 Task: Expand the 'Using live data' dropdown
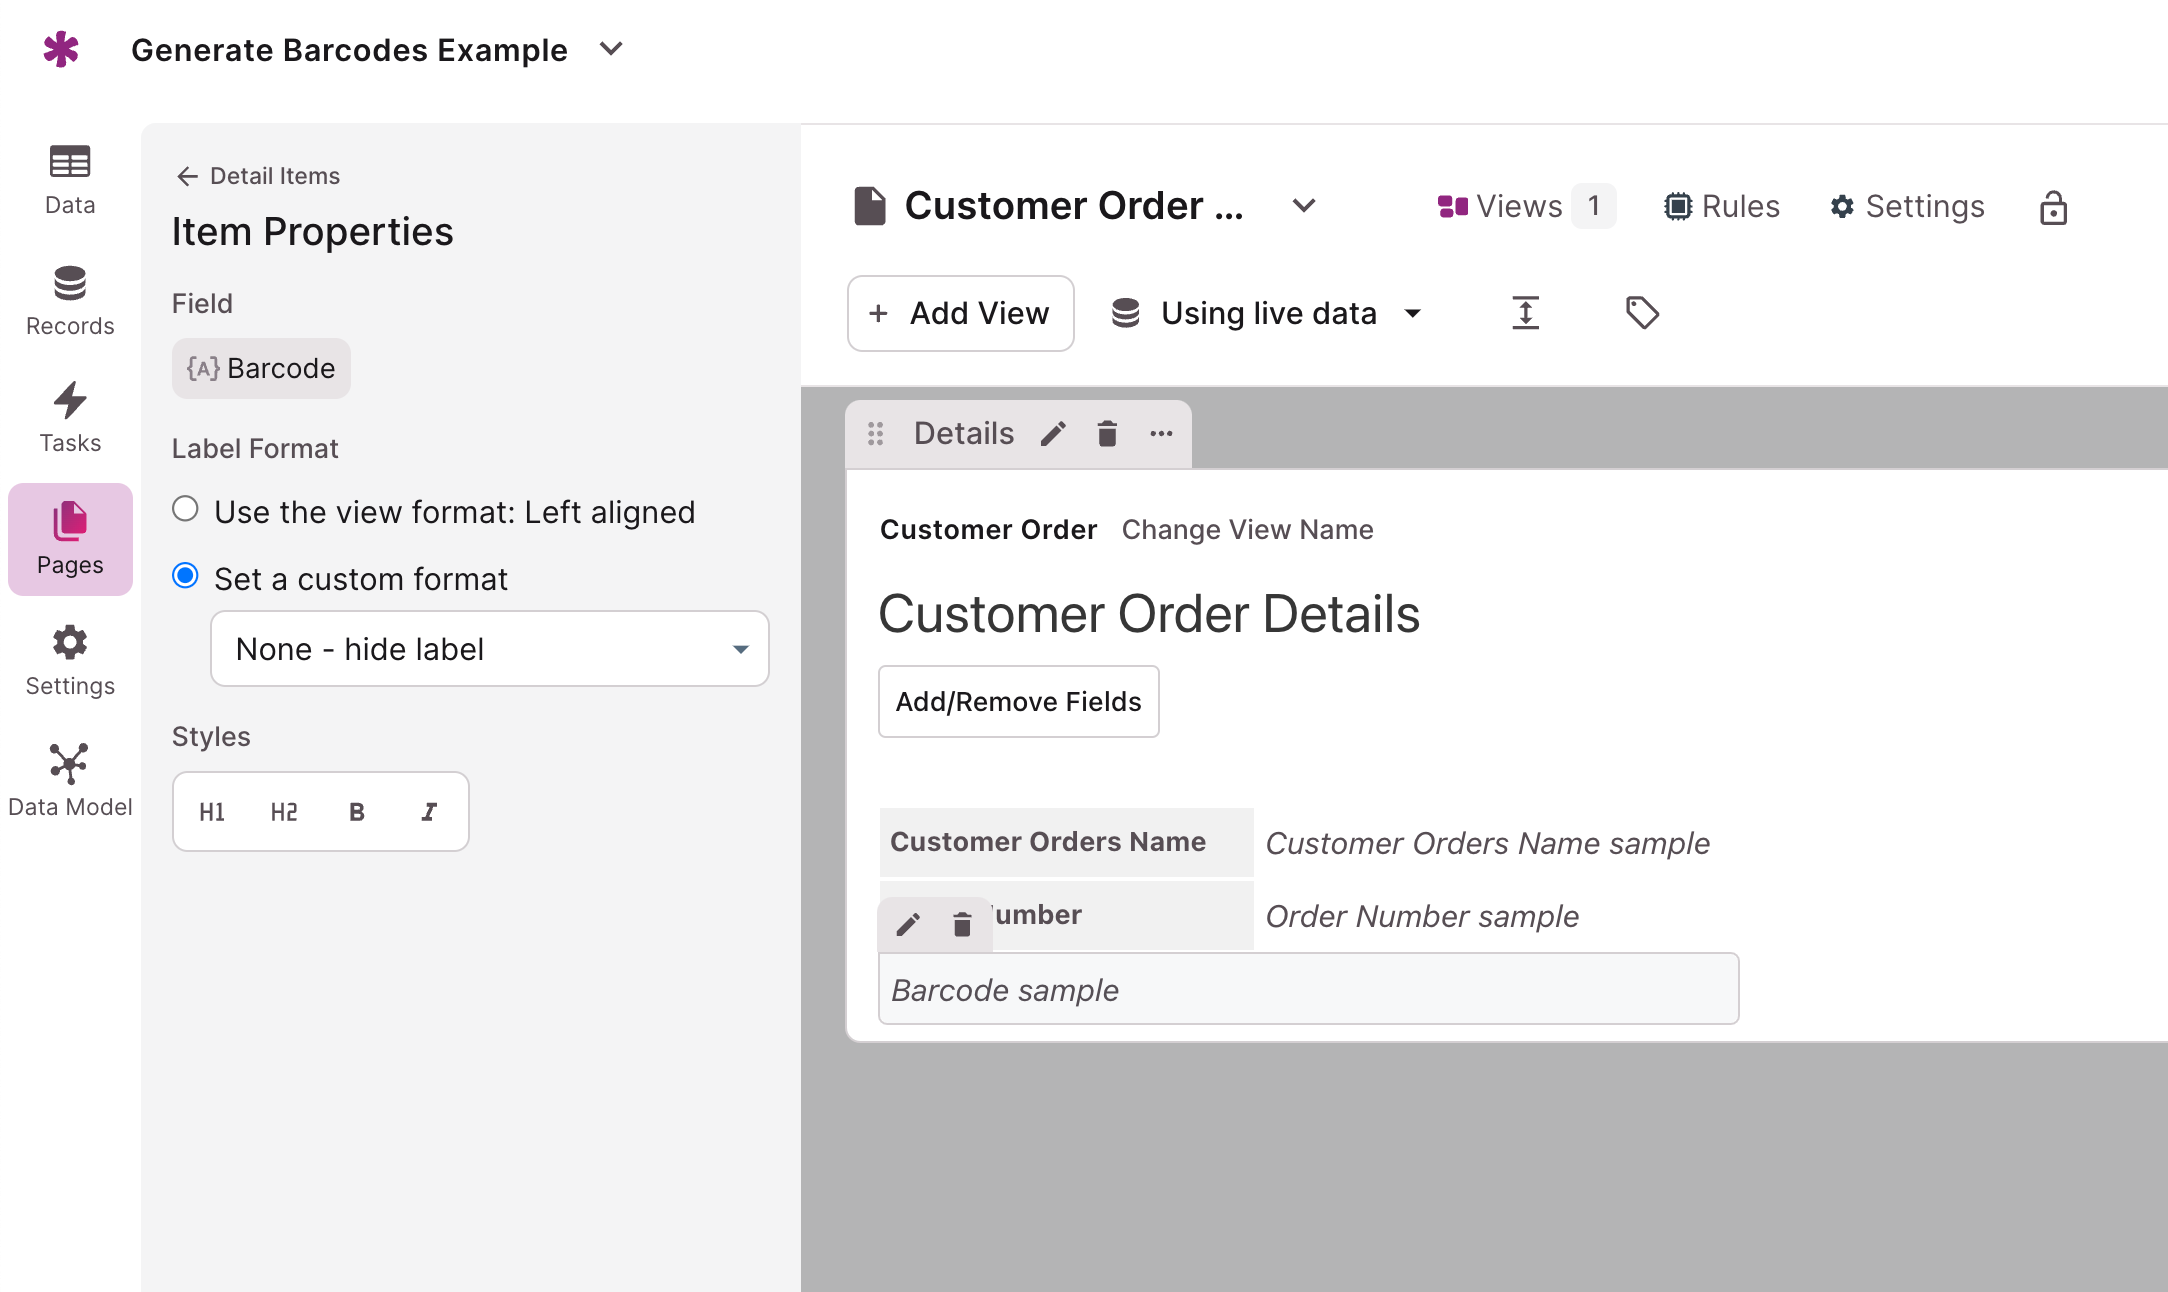click(1267, 313)
